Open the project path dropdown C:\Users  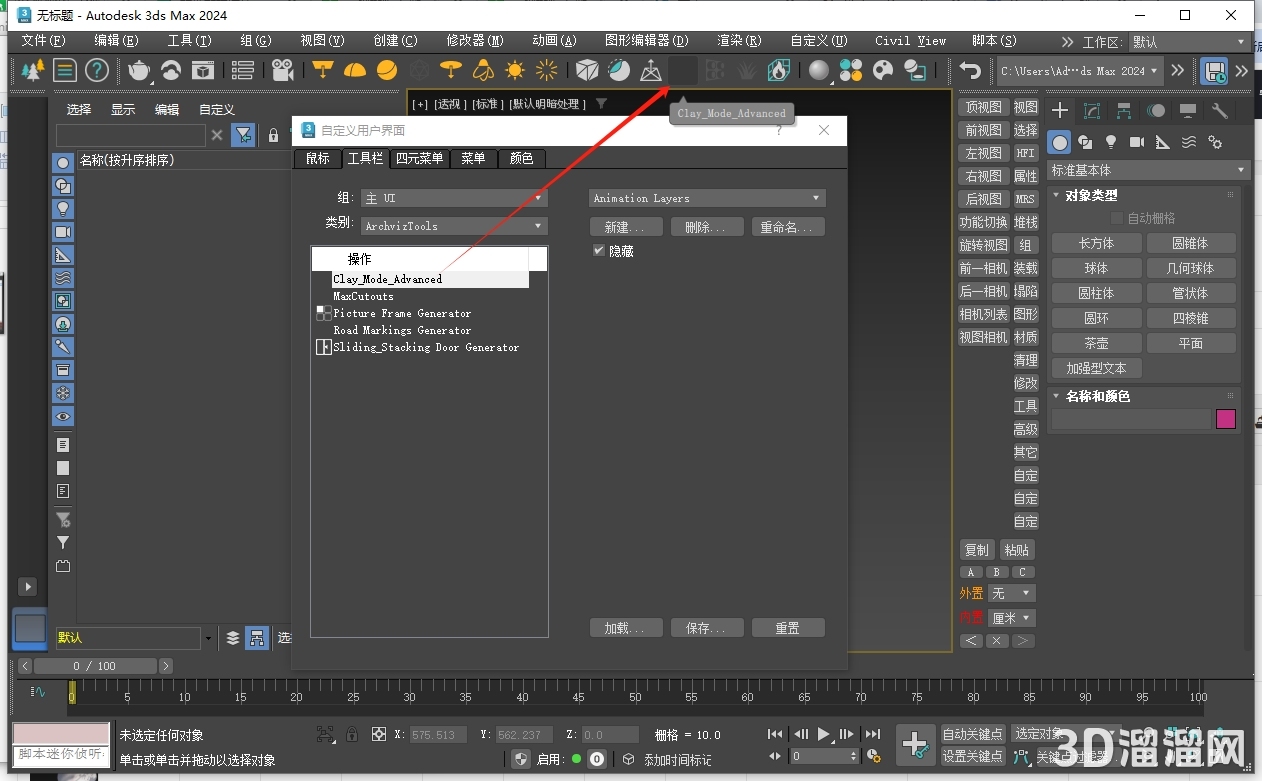pos(1080,70)
